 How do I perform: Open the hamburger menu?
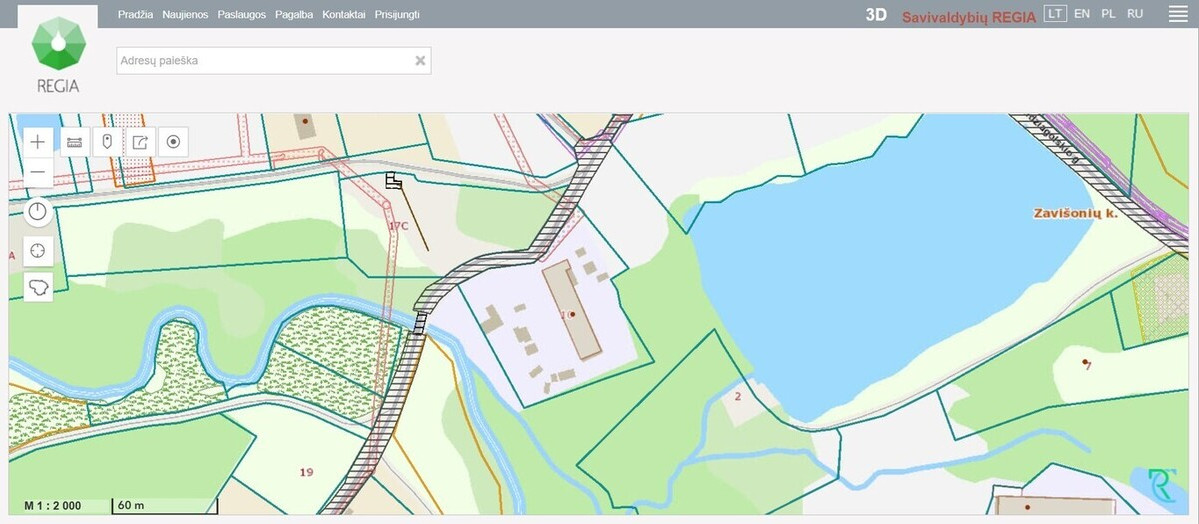(1178, 15)
